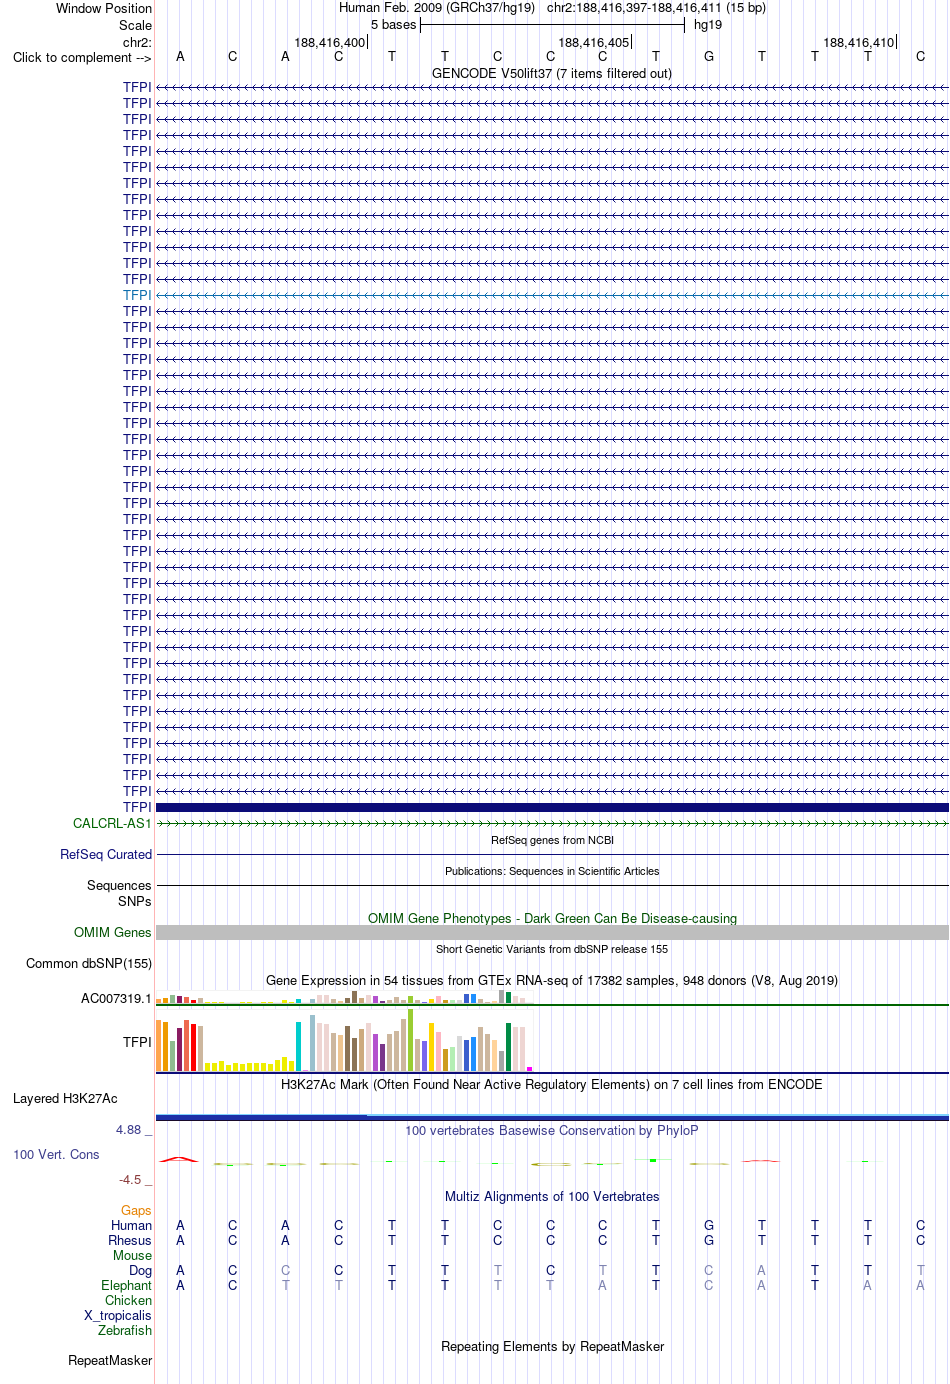Click the small AC007319.1 expression bar chart
The width and height of the screenshot is (950, 1384).
click(x=345, y=997)
